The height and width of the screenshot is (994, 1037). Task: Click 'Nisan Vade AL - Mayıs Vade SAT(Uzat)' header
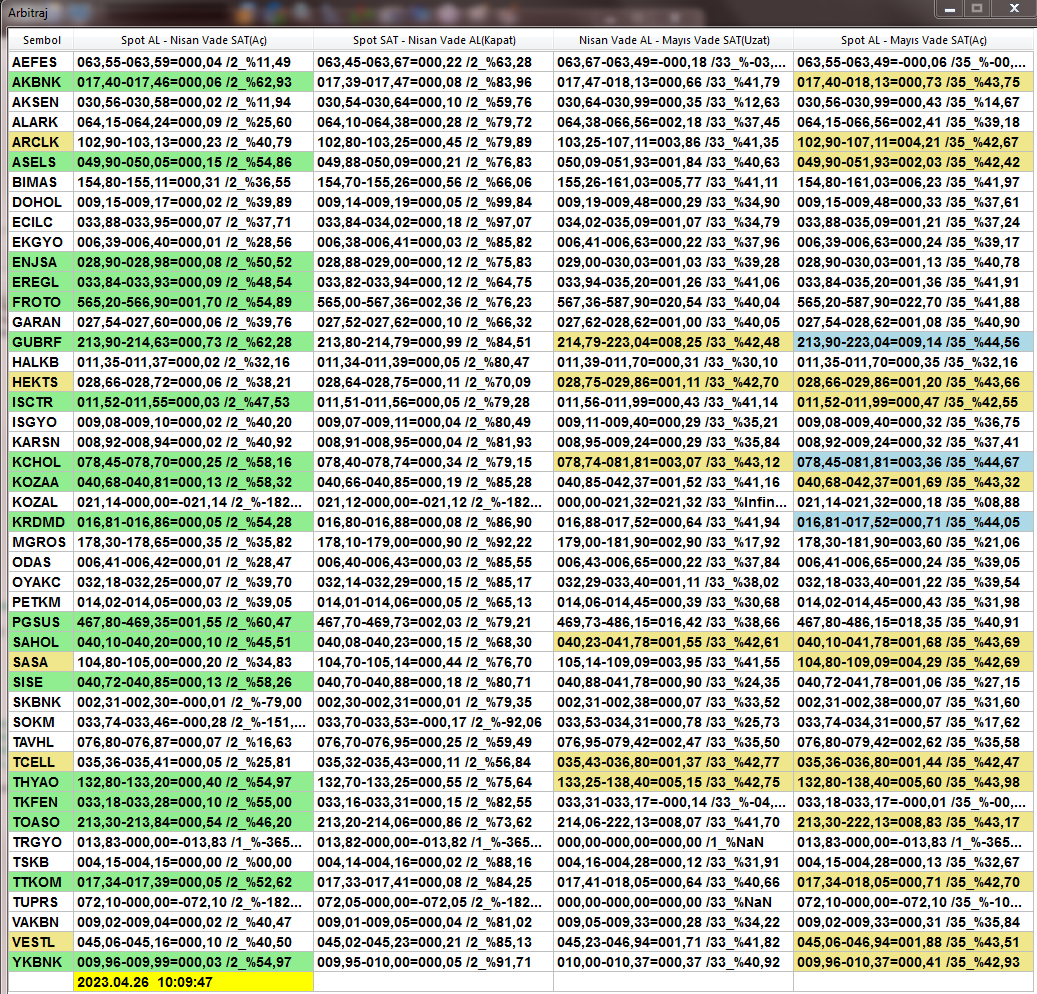[673, 40]
